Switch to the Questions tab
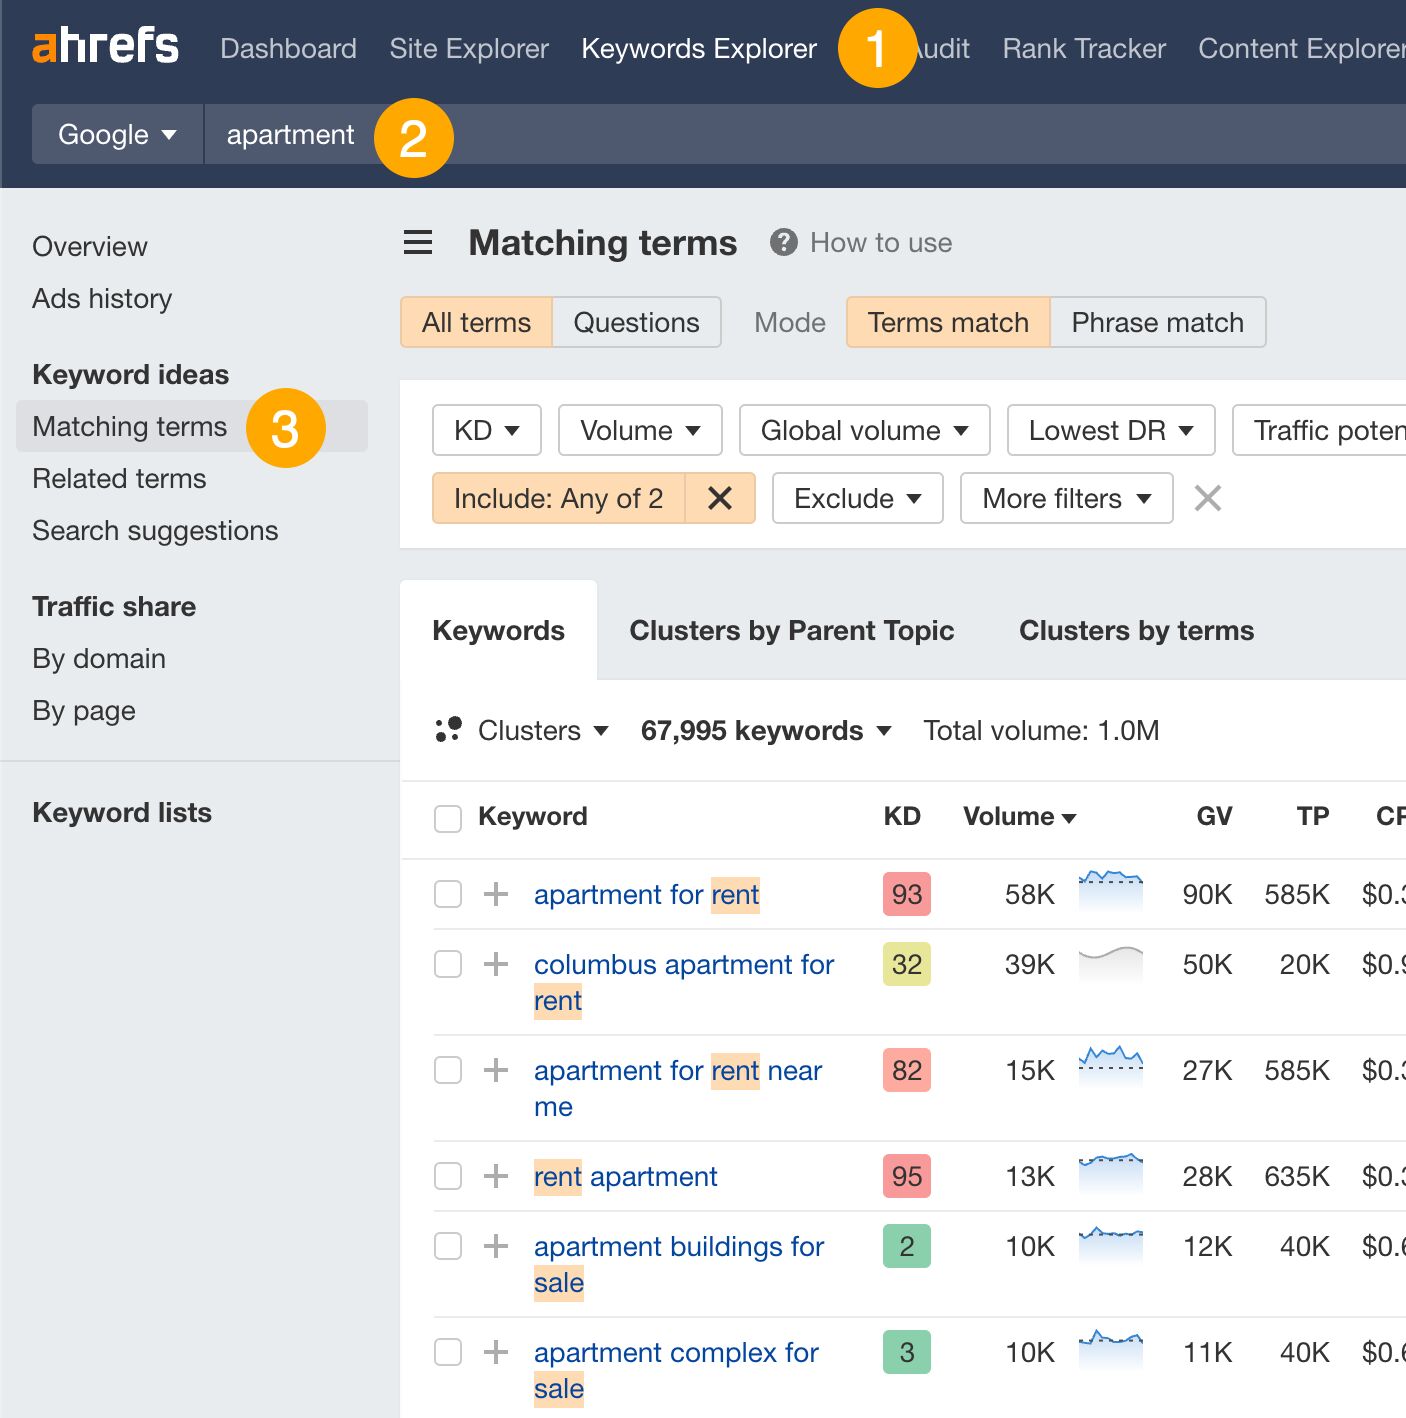Viewport: 1406px width, 1418px height. (x=636, y=322)
